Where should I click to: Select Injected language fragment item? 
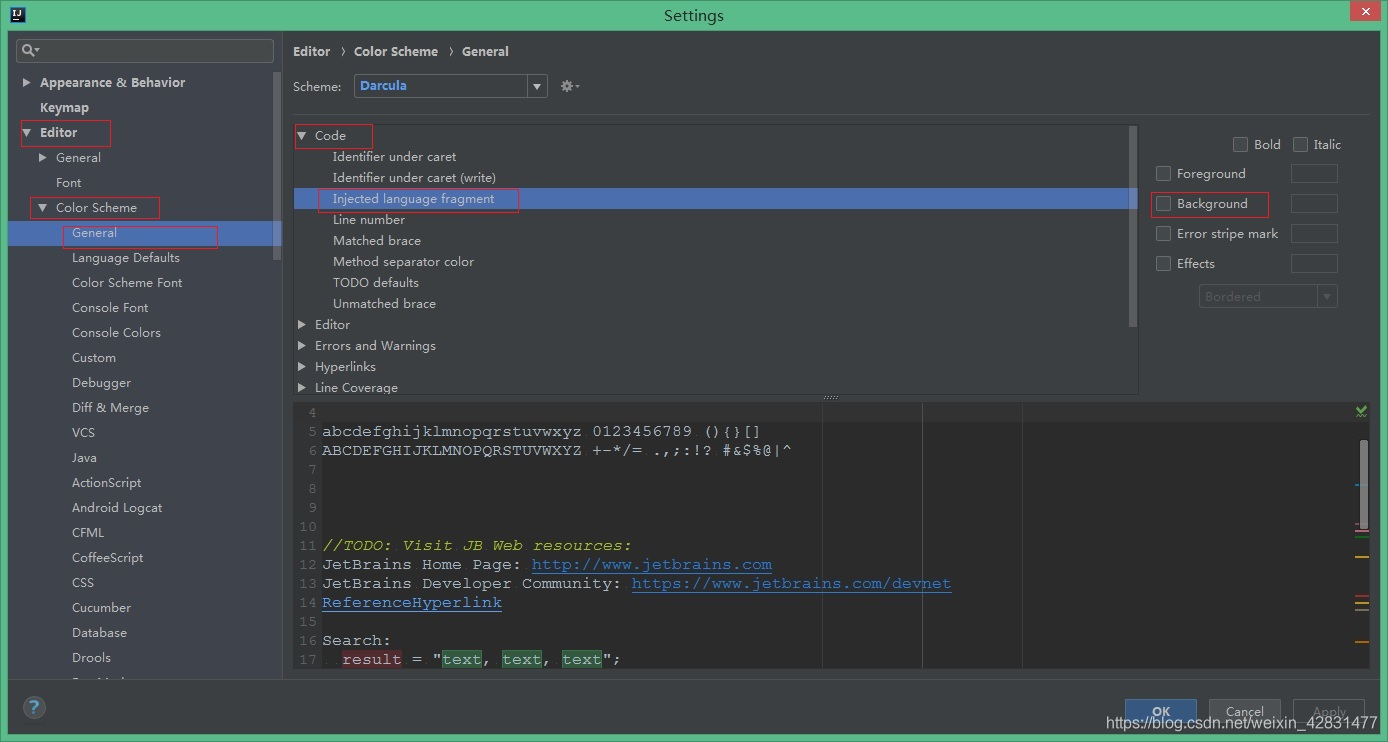tap(413, 198)
